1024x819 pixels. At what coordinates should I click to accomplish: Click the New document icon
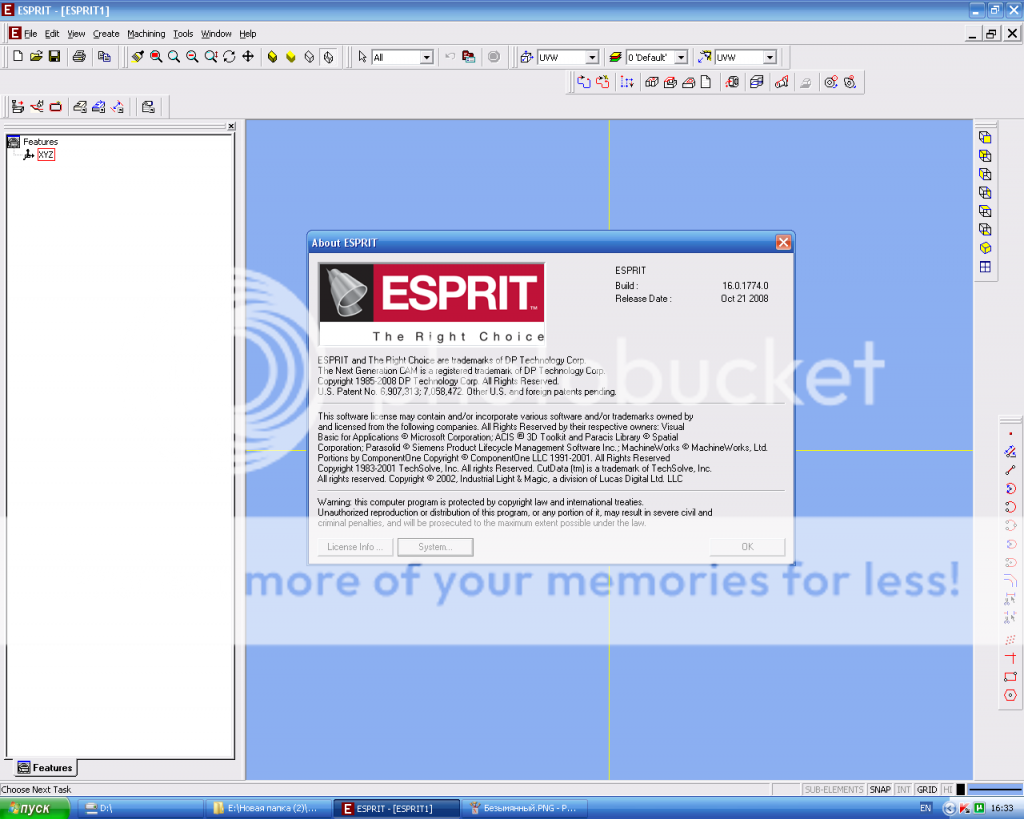point(17,57)
